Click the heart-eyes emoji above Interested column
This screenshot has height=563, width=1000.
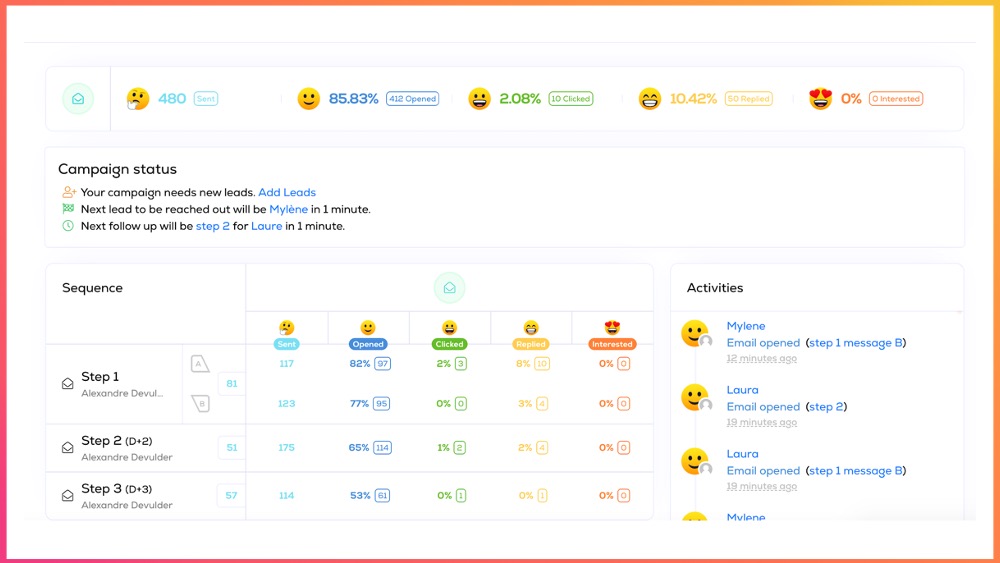point(612,328)
